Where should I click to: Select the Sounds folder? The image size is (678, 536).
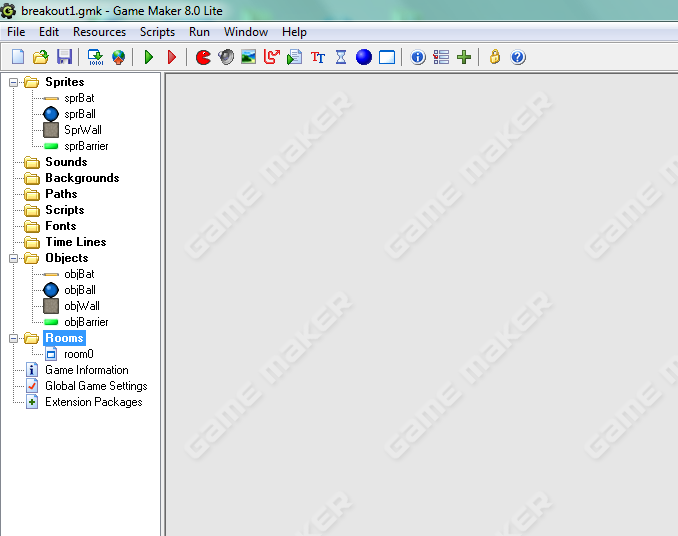[66, 162]
